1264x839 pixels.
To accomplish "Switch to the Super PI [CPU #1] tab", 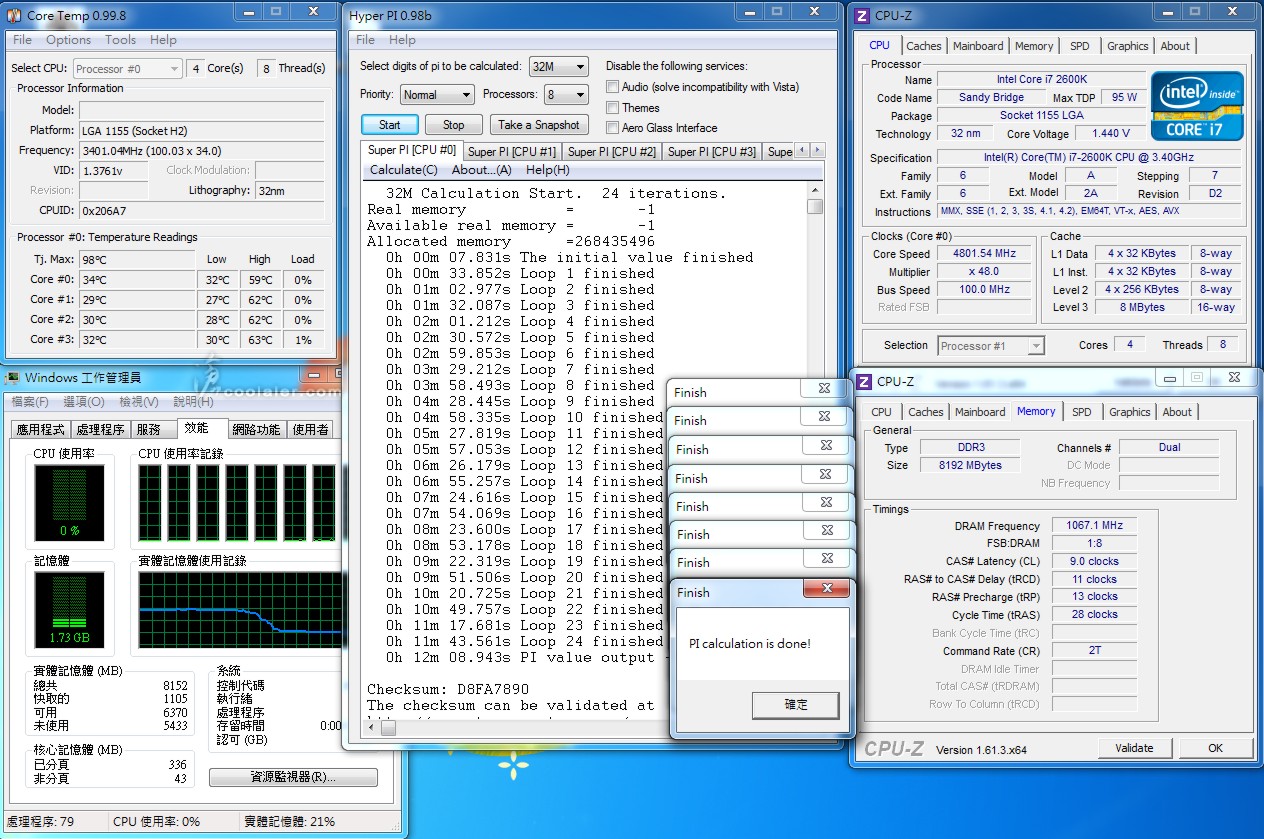I will click(512, 151).
